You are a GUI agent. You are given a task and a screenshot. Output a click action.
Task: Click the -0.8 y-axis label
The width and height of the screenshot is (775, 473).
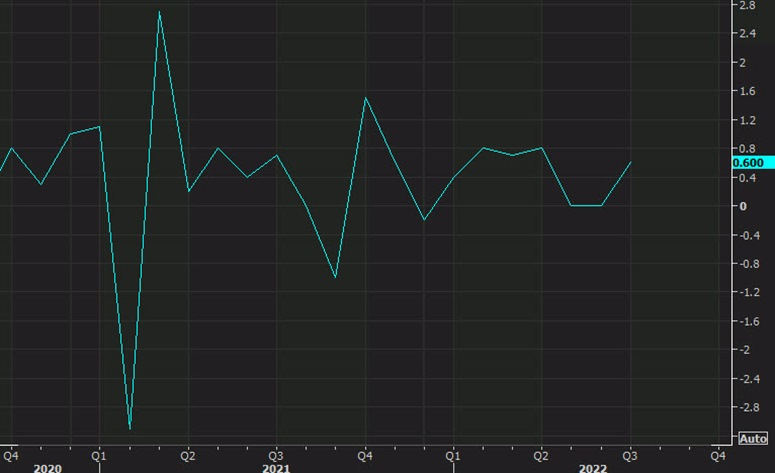748,264
